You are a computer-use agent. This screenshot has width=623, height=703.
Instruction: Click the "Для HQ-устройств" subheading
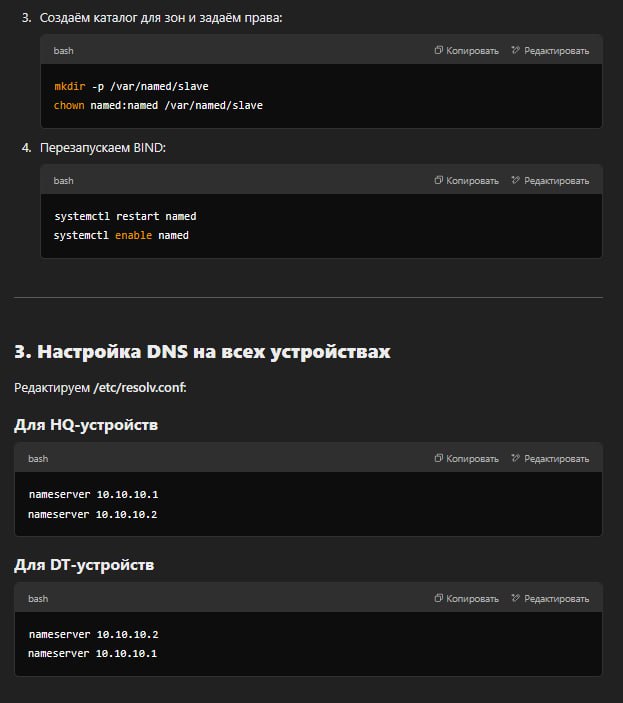[x=86, y=425]
